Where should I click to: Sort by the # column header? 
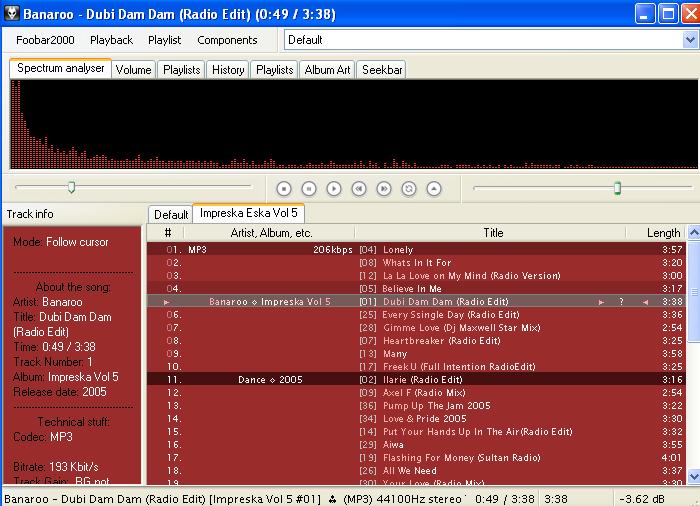pyautogui.click(x=168, y=233)
